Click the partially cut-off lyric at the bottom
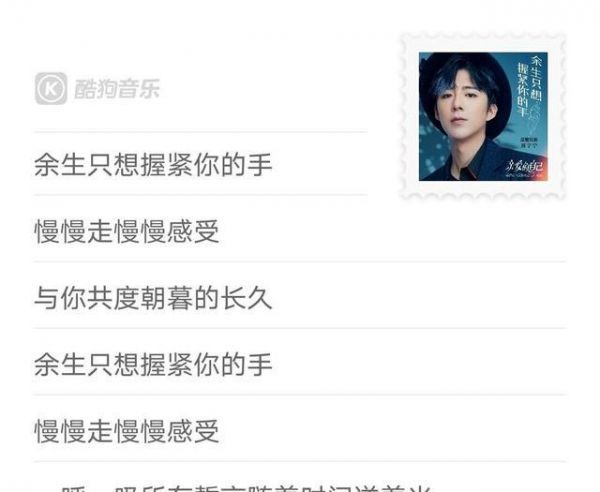This screenshot has height=492, width=600. (x=245, y=488)
